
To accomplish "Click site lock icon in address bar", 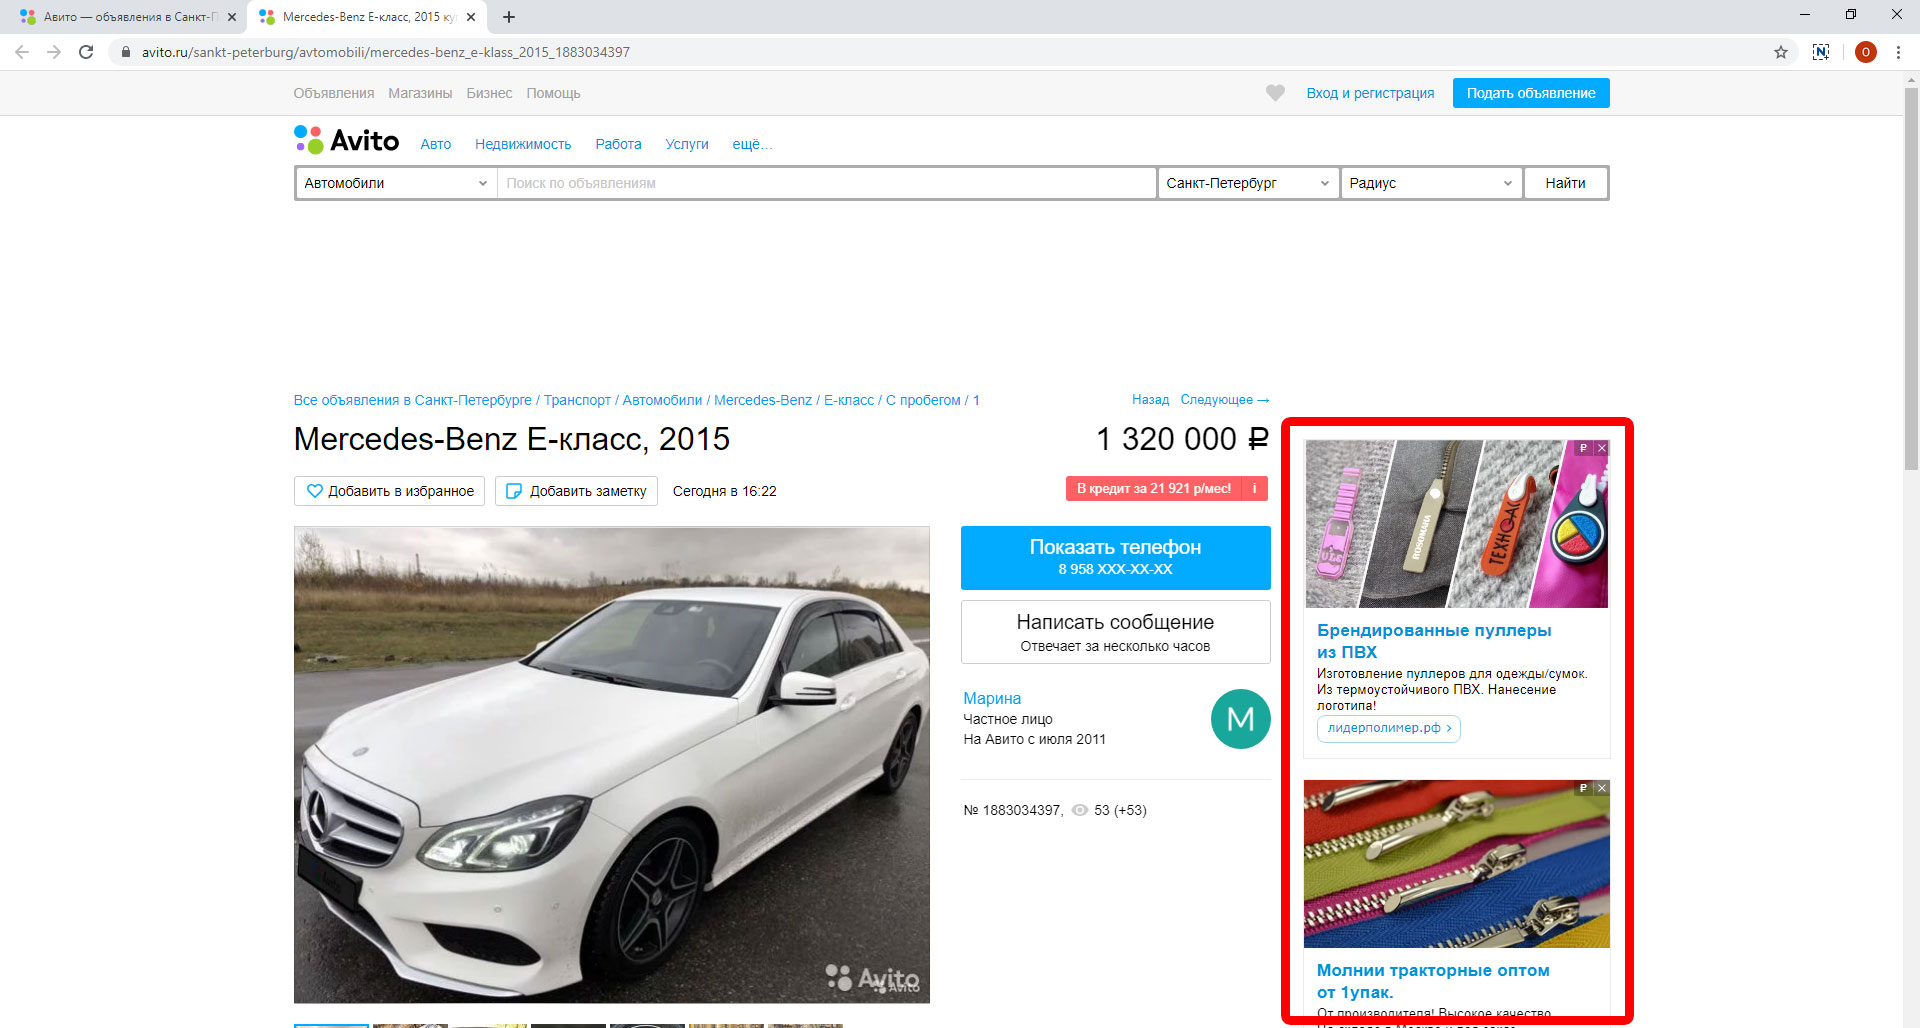I will coord(126,52).
